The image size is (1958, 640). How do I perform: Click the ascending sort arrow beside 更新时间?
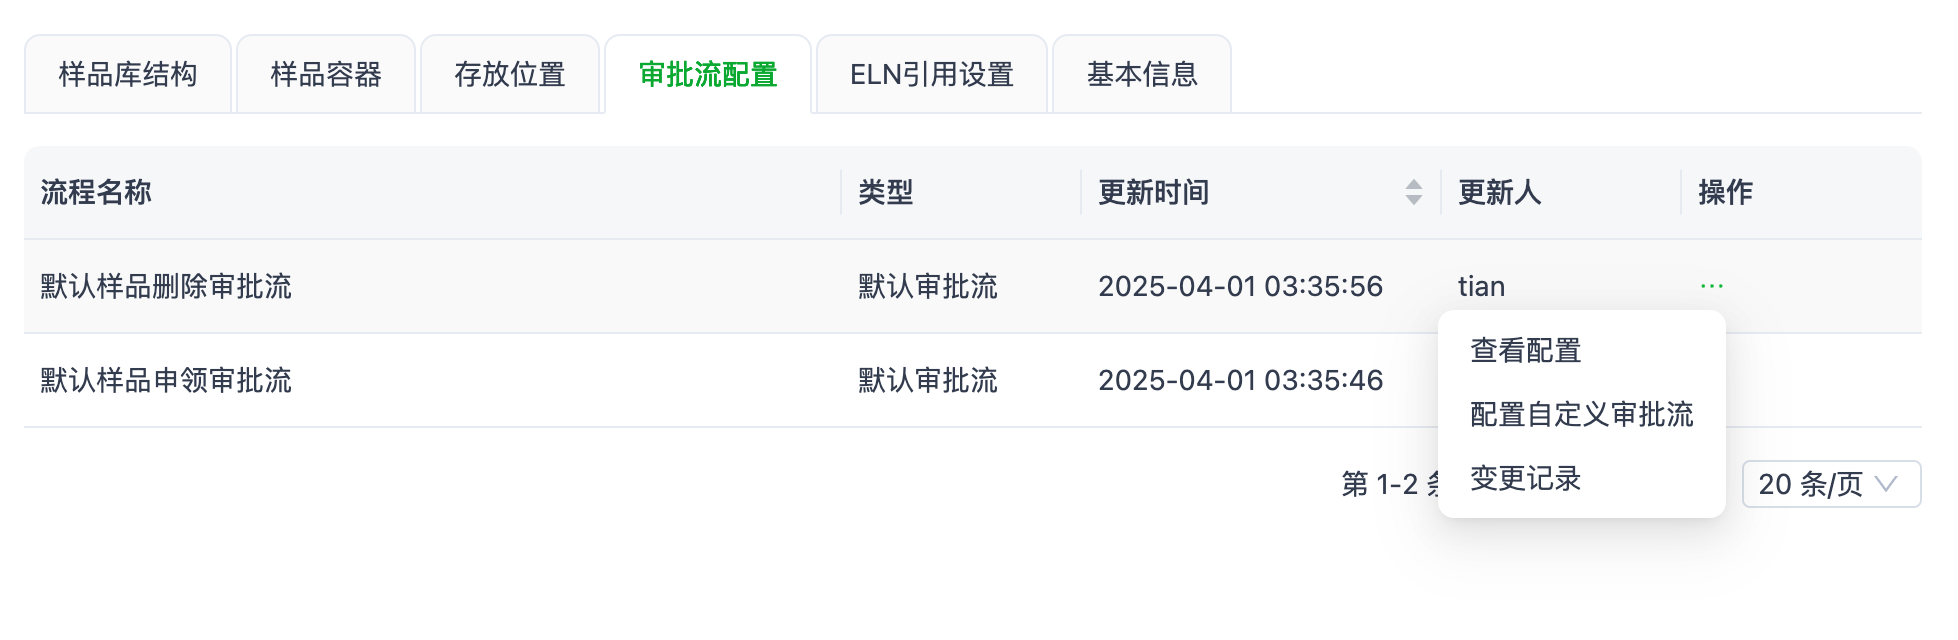click(1413, 185)
